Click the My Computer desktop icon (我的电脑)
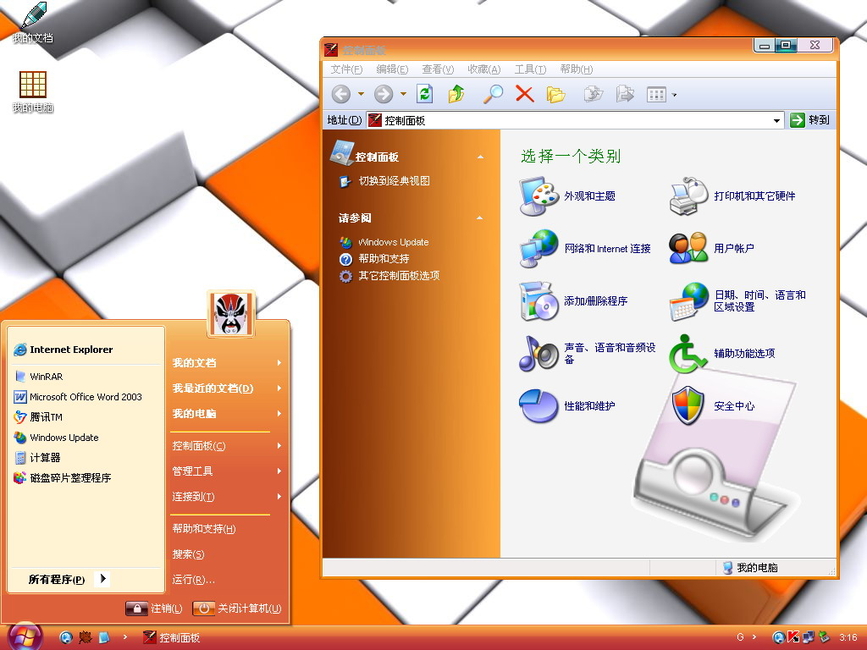 point(33,92)
